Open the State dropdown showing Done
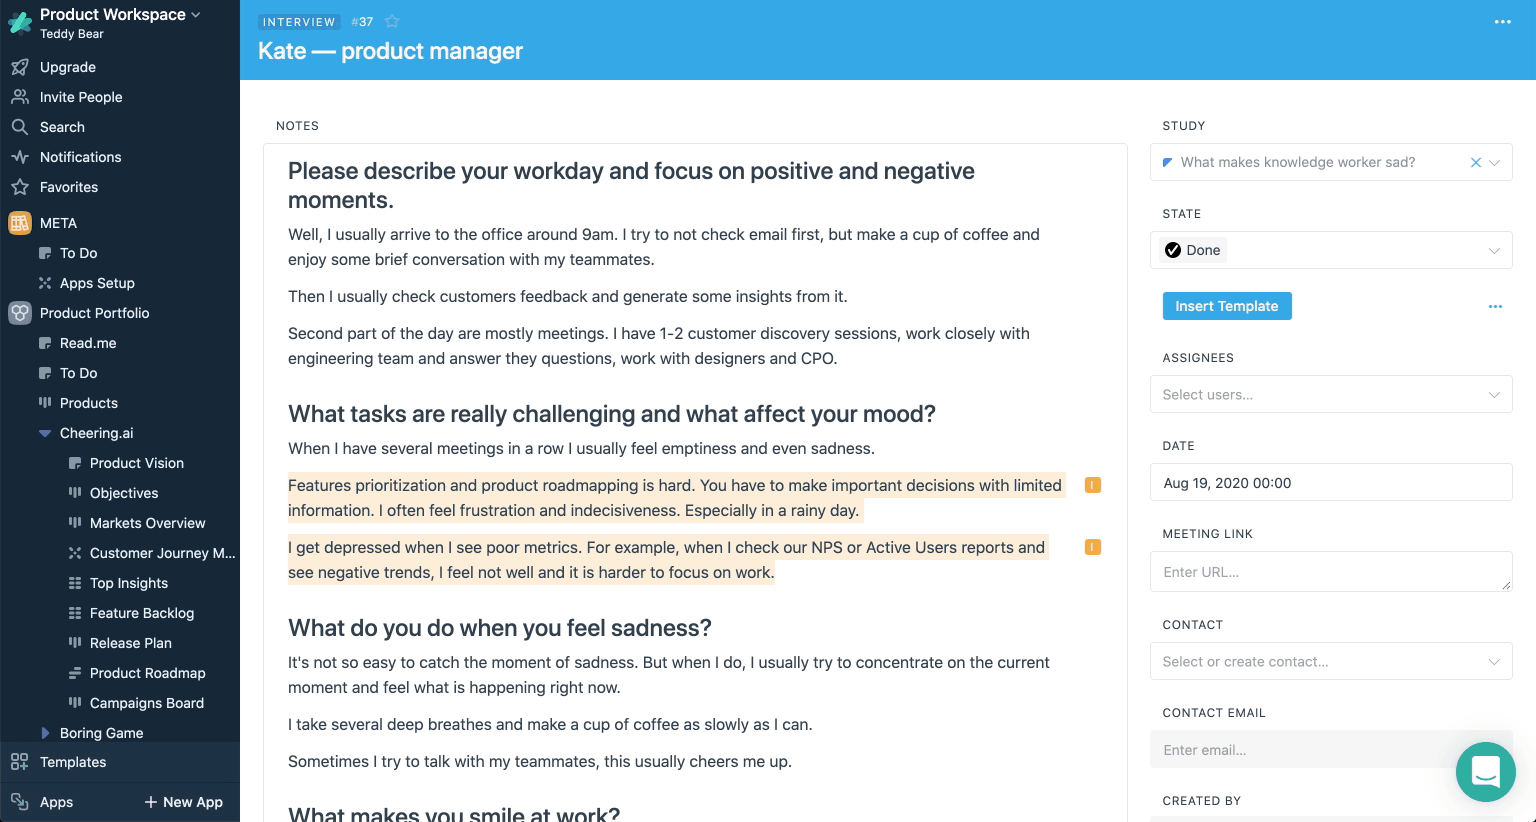Screen dimensions: 1536x822 coord(1330,250)
